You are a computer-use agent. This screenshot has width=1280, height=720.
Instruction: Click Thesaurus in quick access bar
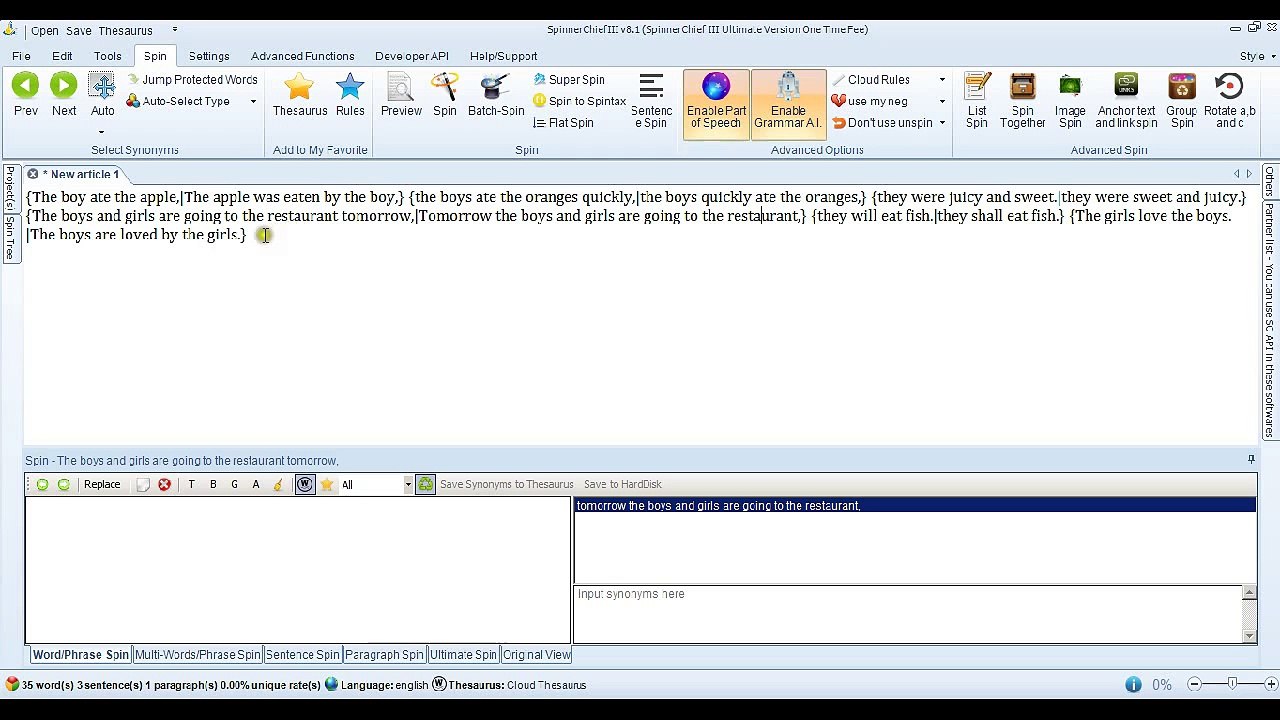(x=125, y=31)
